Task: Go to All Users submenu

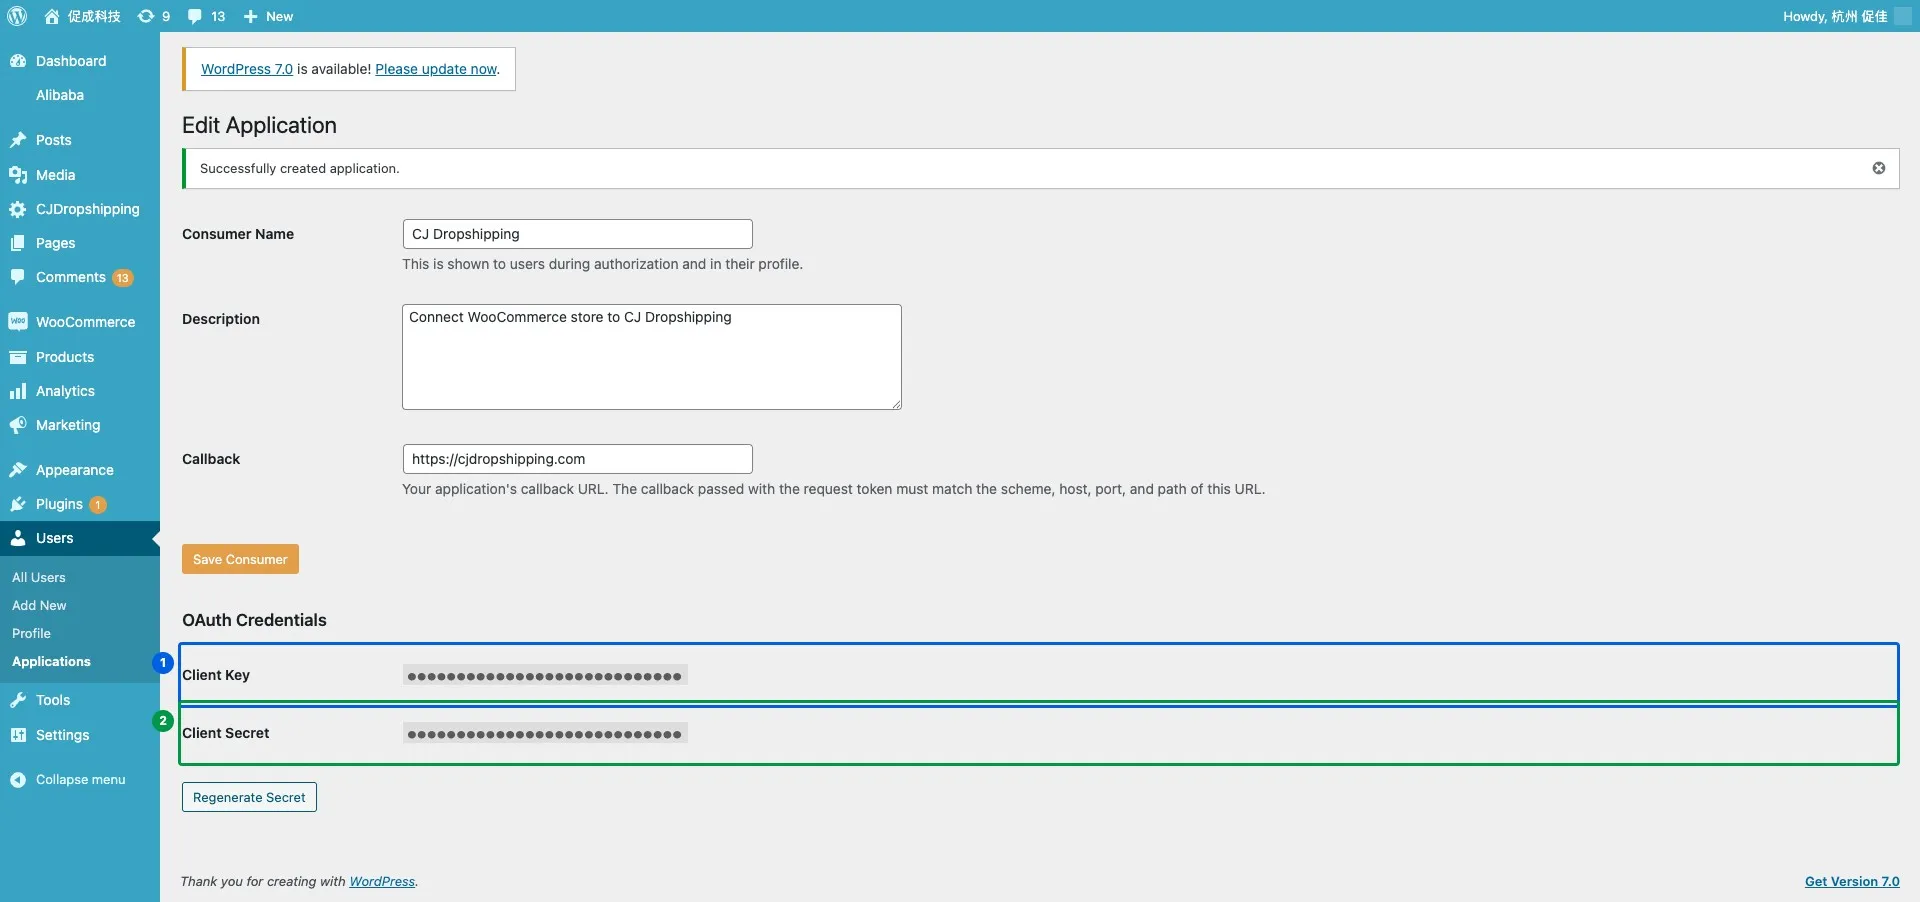Action: click(x=39, y=578)
